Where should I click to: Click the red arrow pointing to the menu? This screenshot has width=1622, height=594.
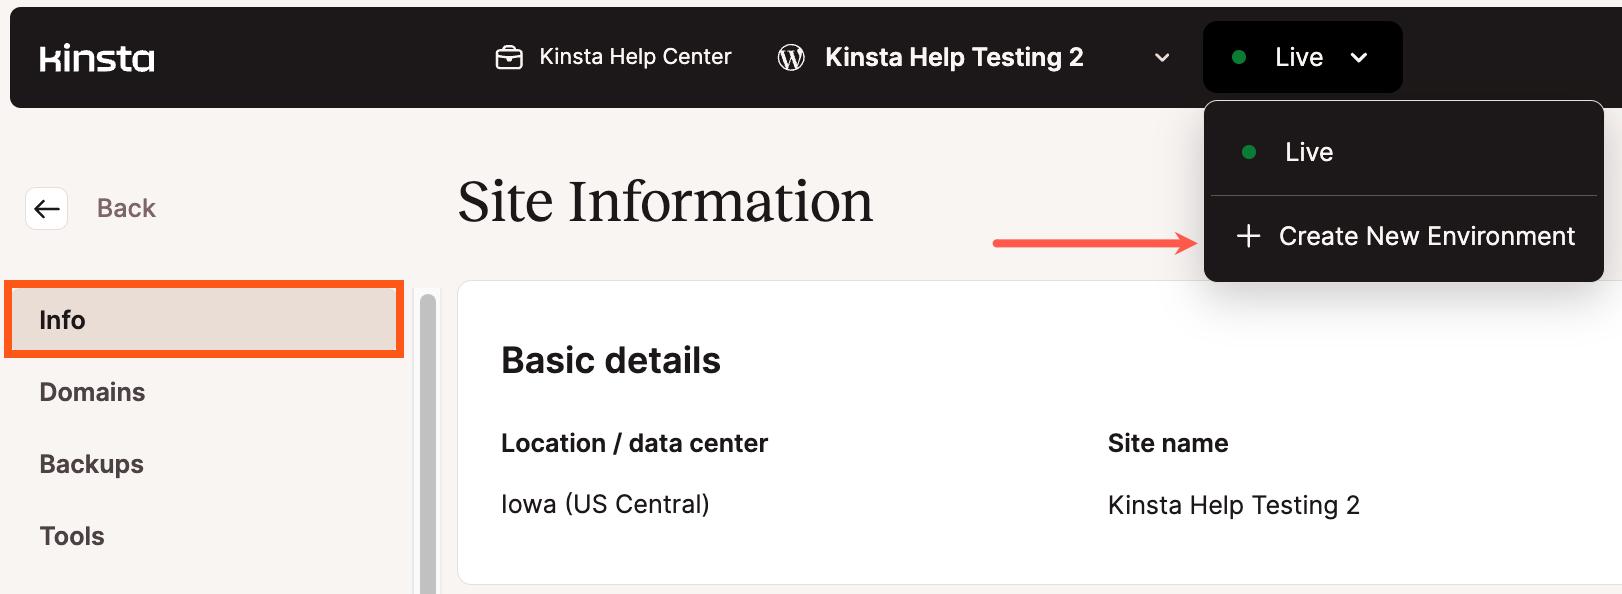tap(1095, 240)
